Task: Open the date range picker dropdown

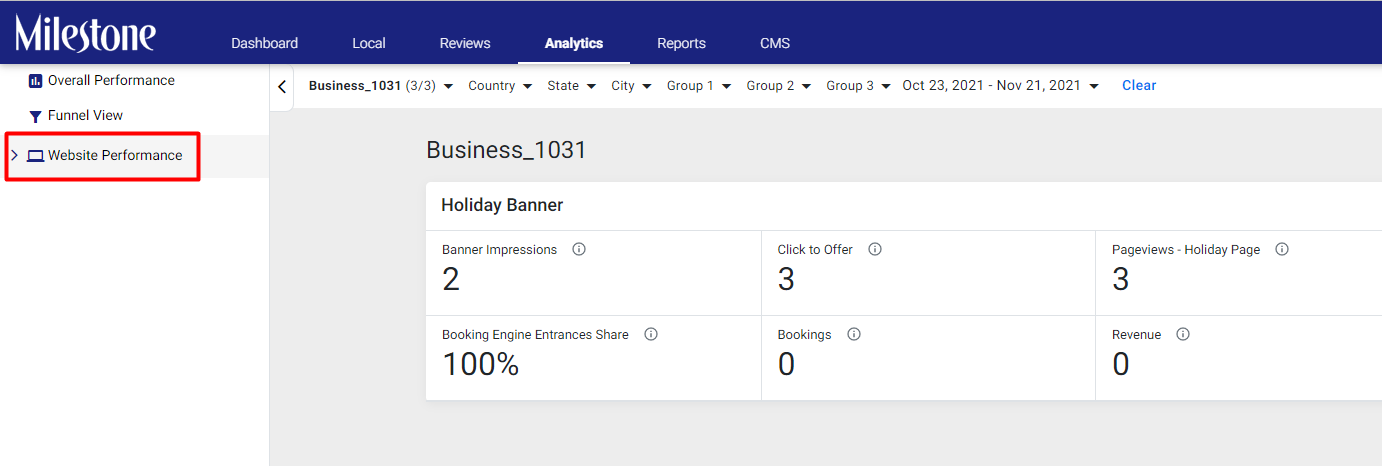Action: point(1001,86)
